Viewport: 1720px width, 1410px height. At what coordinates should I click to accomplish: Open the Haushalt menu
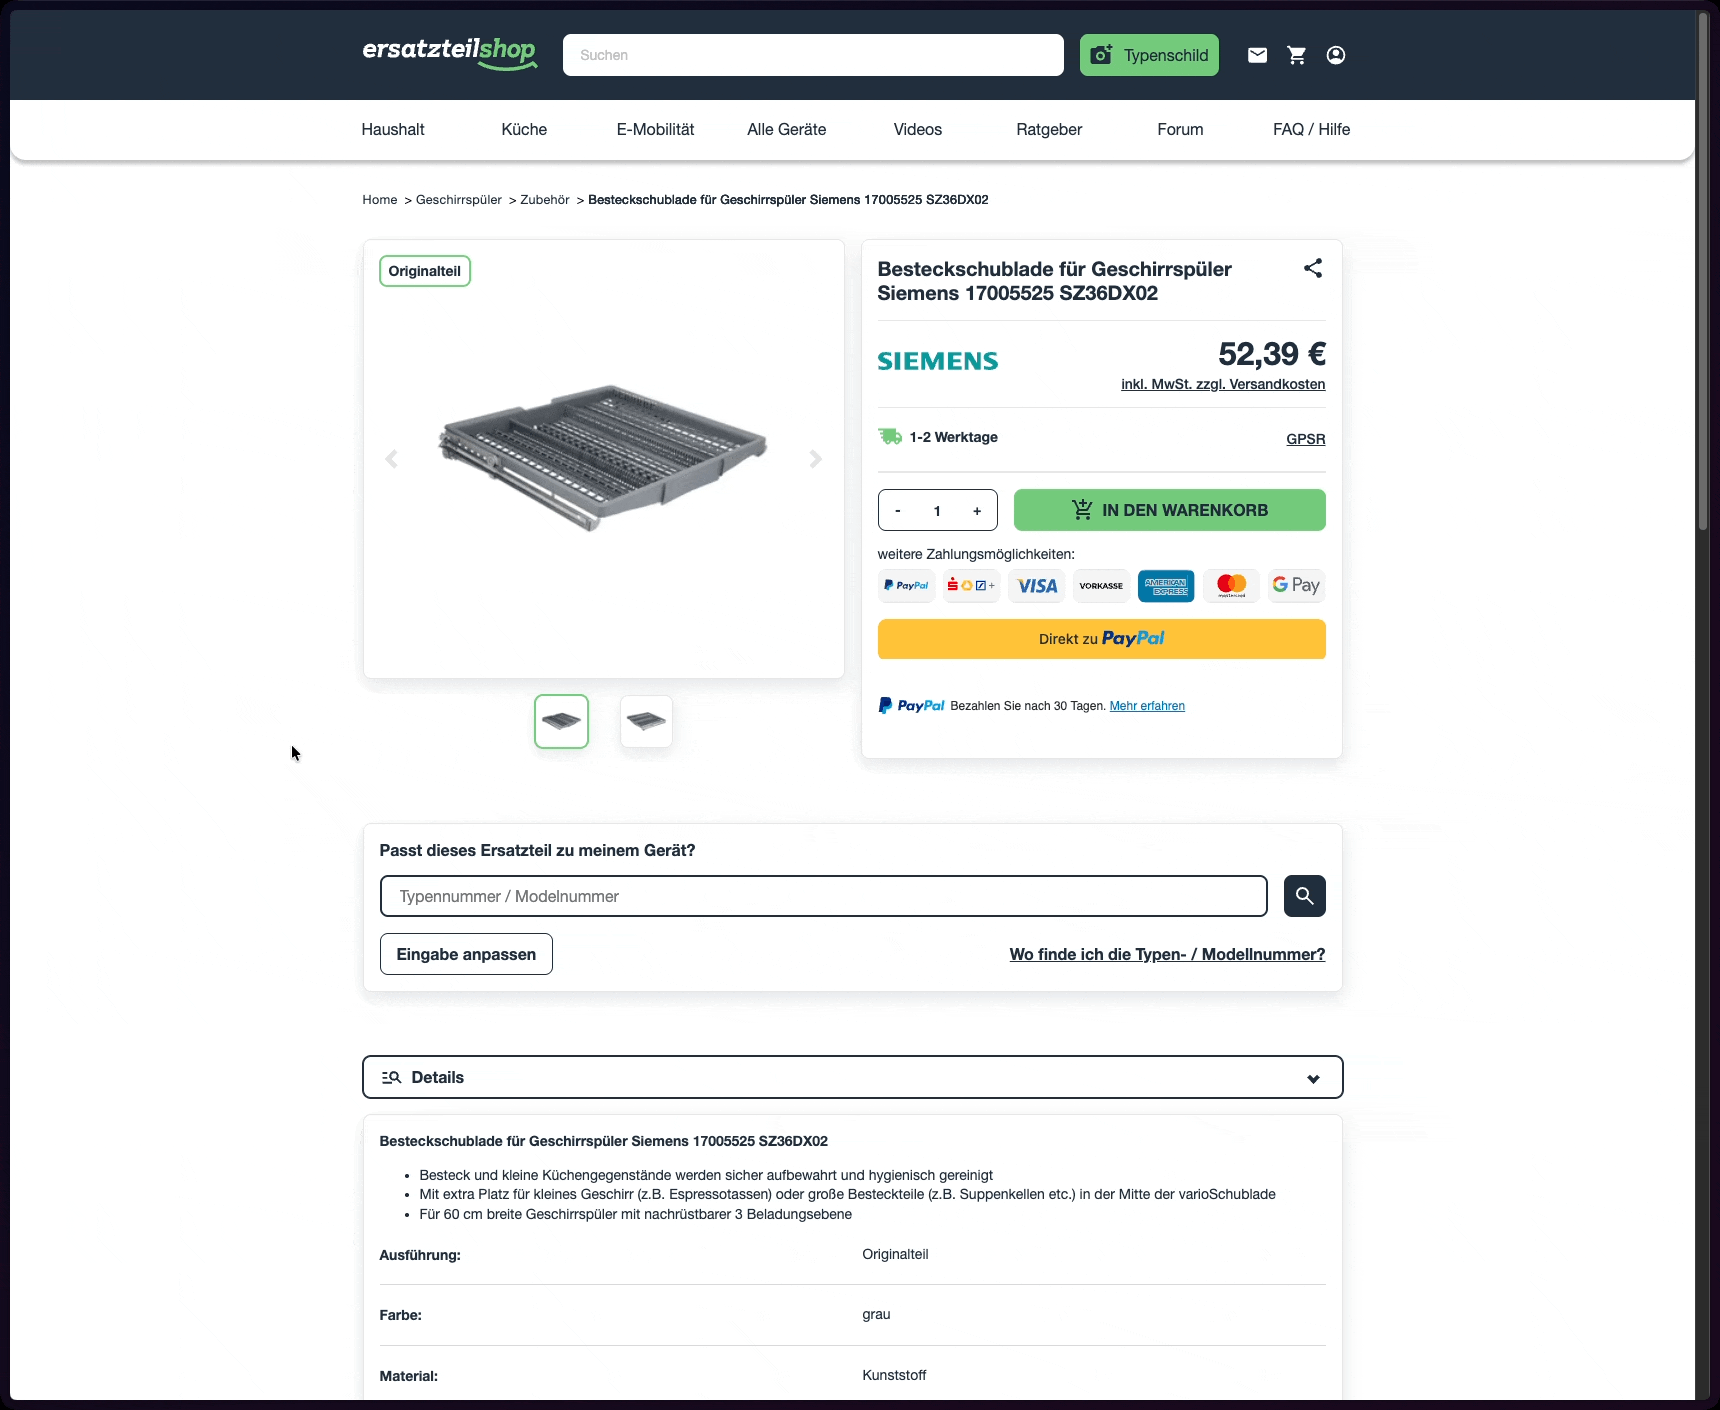click(x=393, y=130)
